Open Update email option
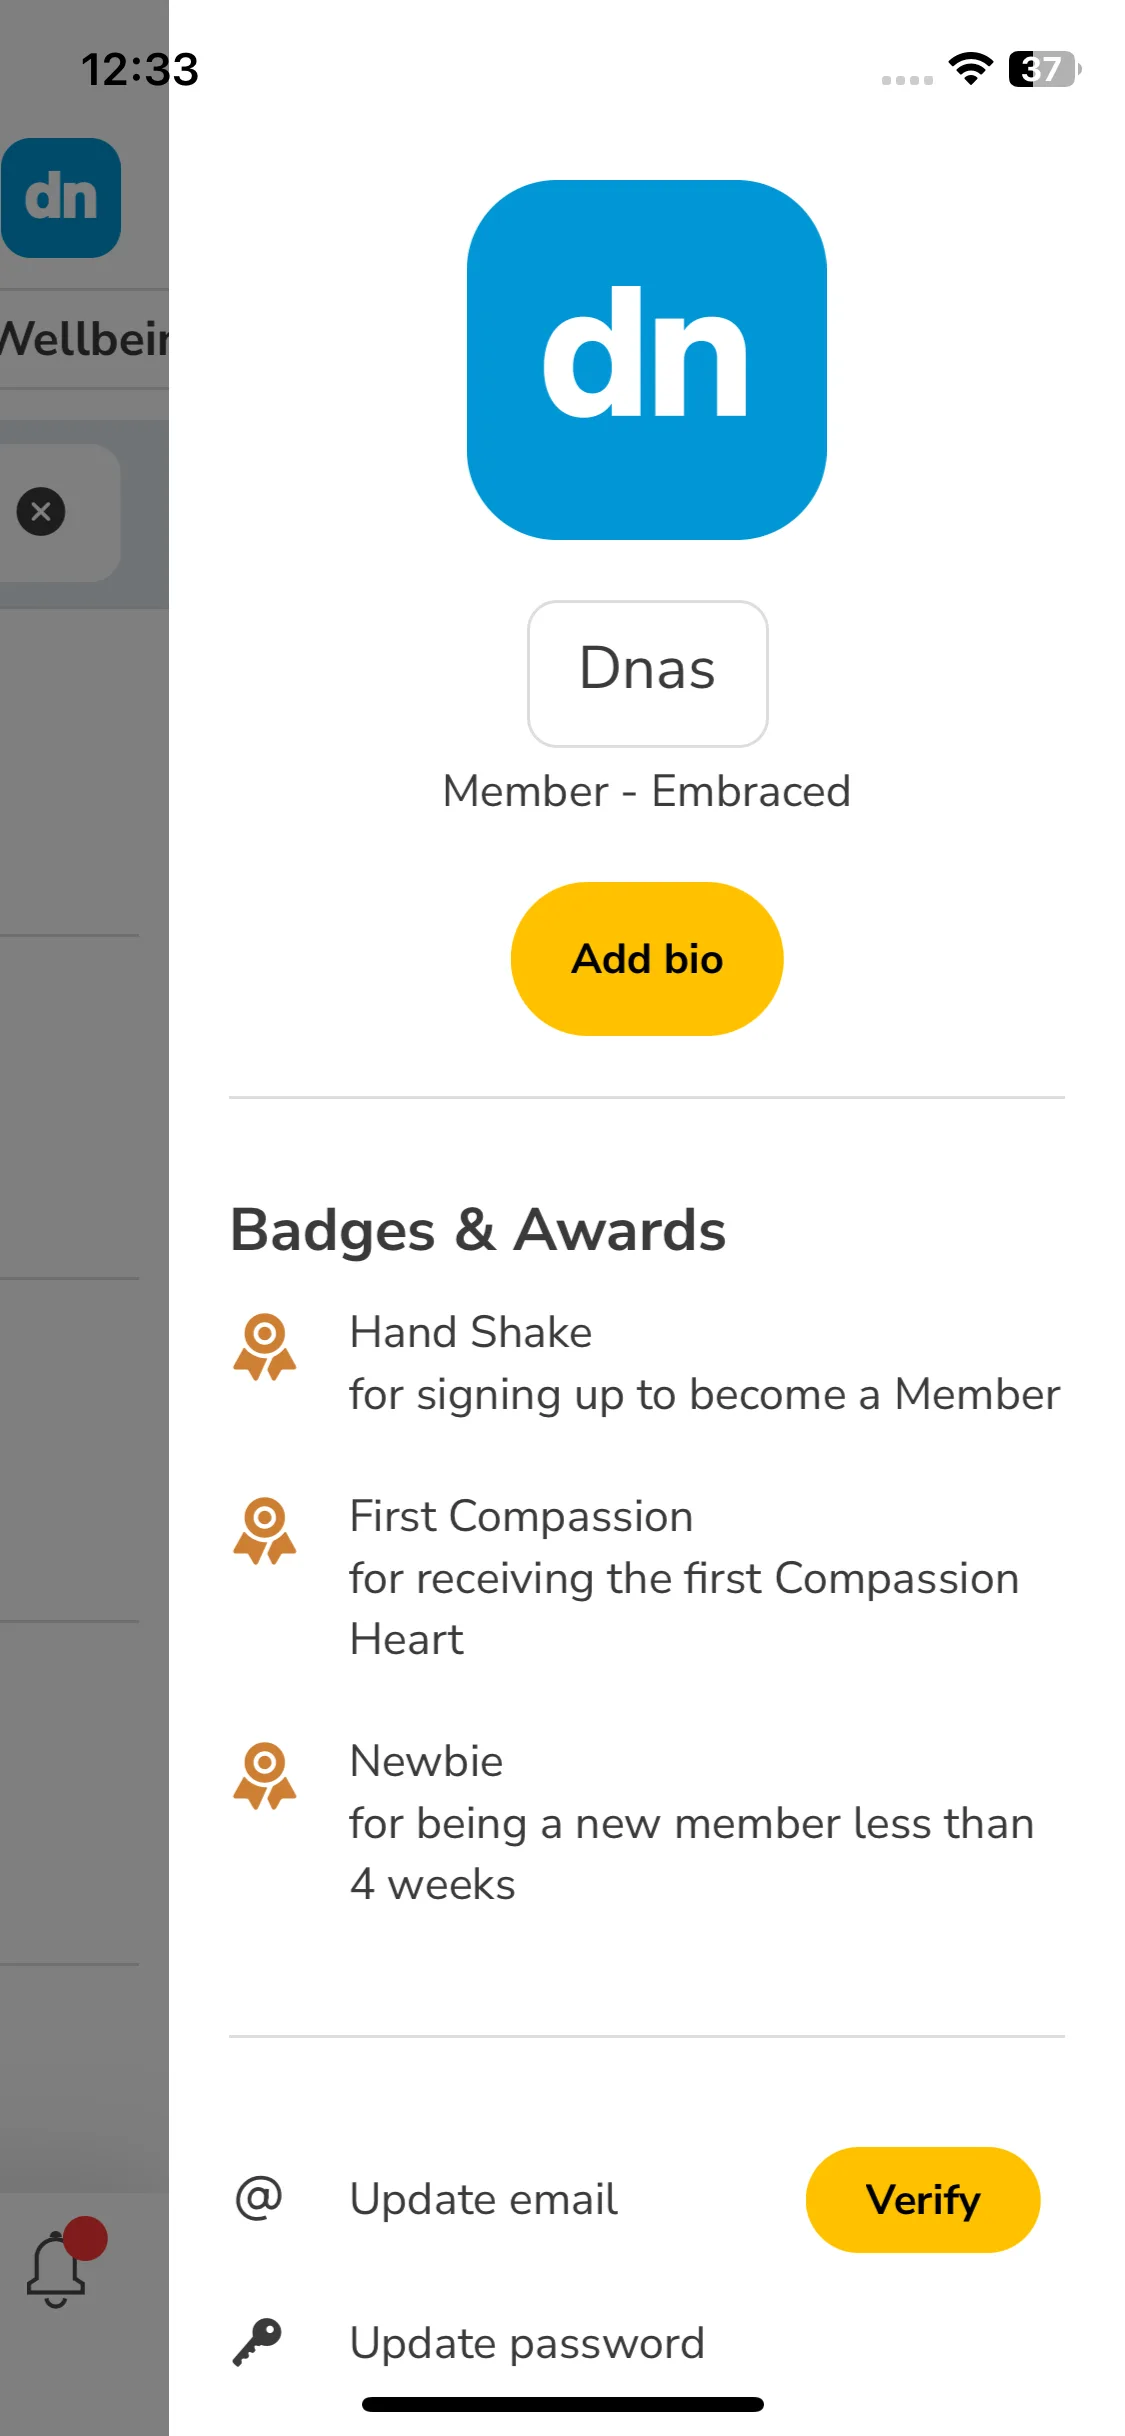Image resolution: width=1125 pixels, height=2436 pixels. click(484, 2200)
